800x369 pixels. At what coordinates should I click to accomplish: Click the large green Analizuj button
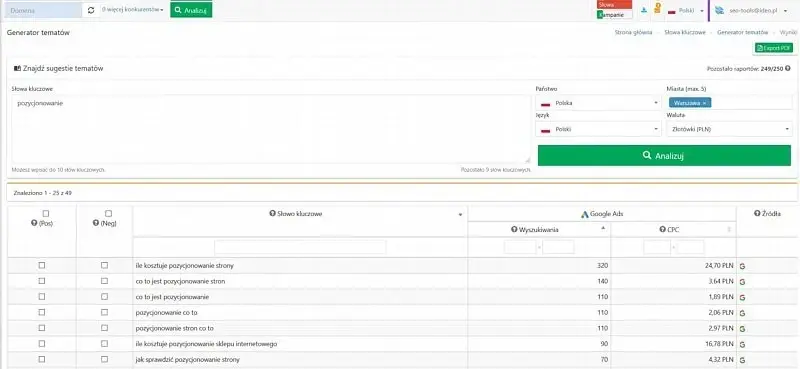coord(664,156)
